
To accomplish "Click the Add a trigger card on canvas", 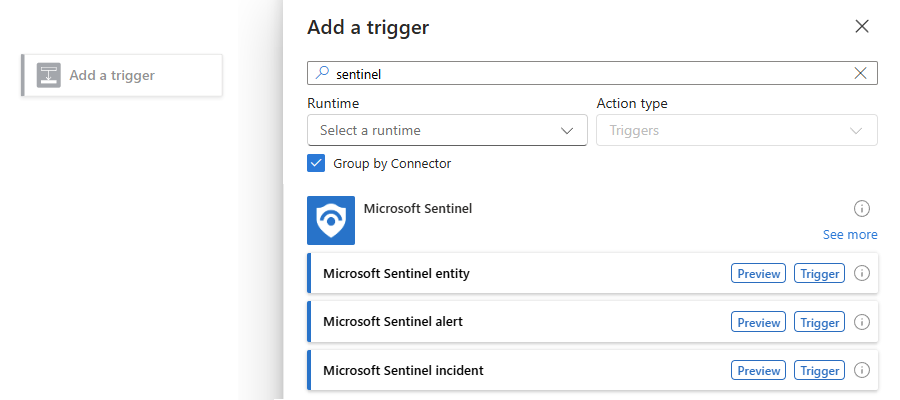I will (122, 75).
